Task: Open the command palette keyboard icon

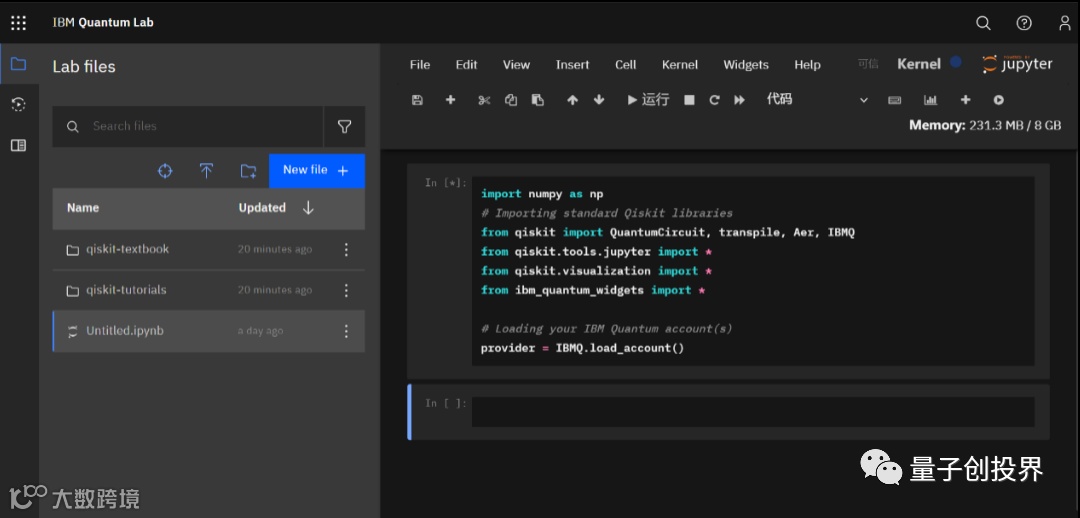Action: 895,100
